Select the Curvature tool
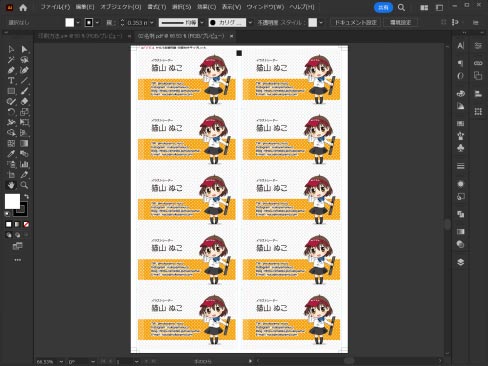 click(24, 70)
